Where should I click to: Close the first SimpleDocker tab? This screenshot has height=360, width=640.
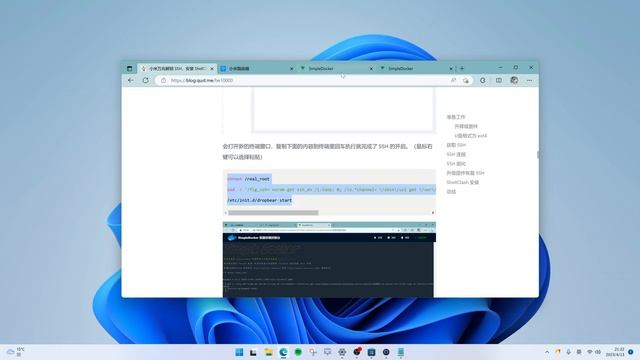(x=371, y=69)
